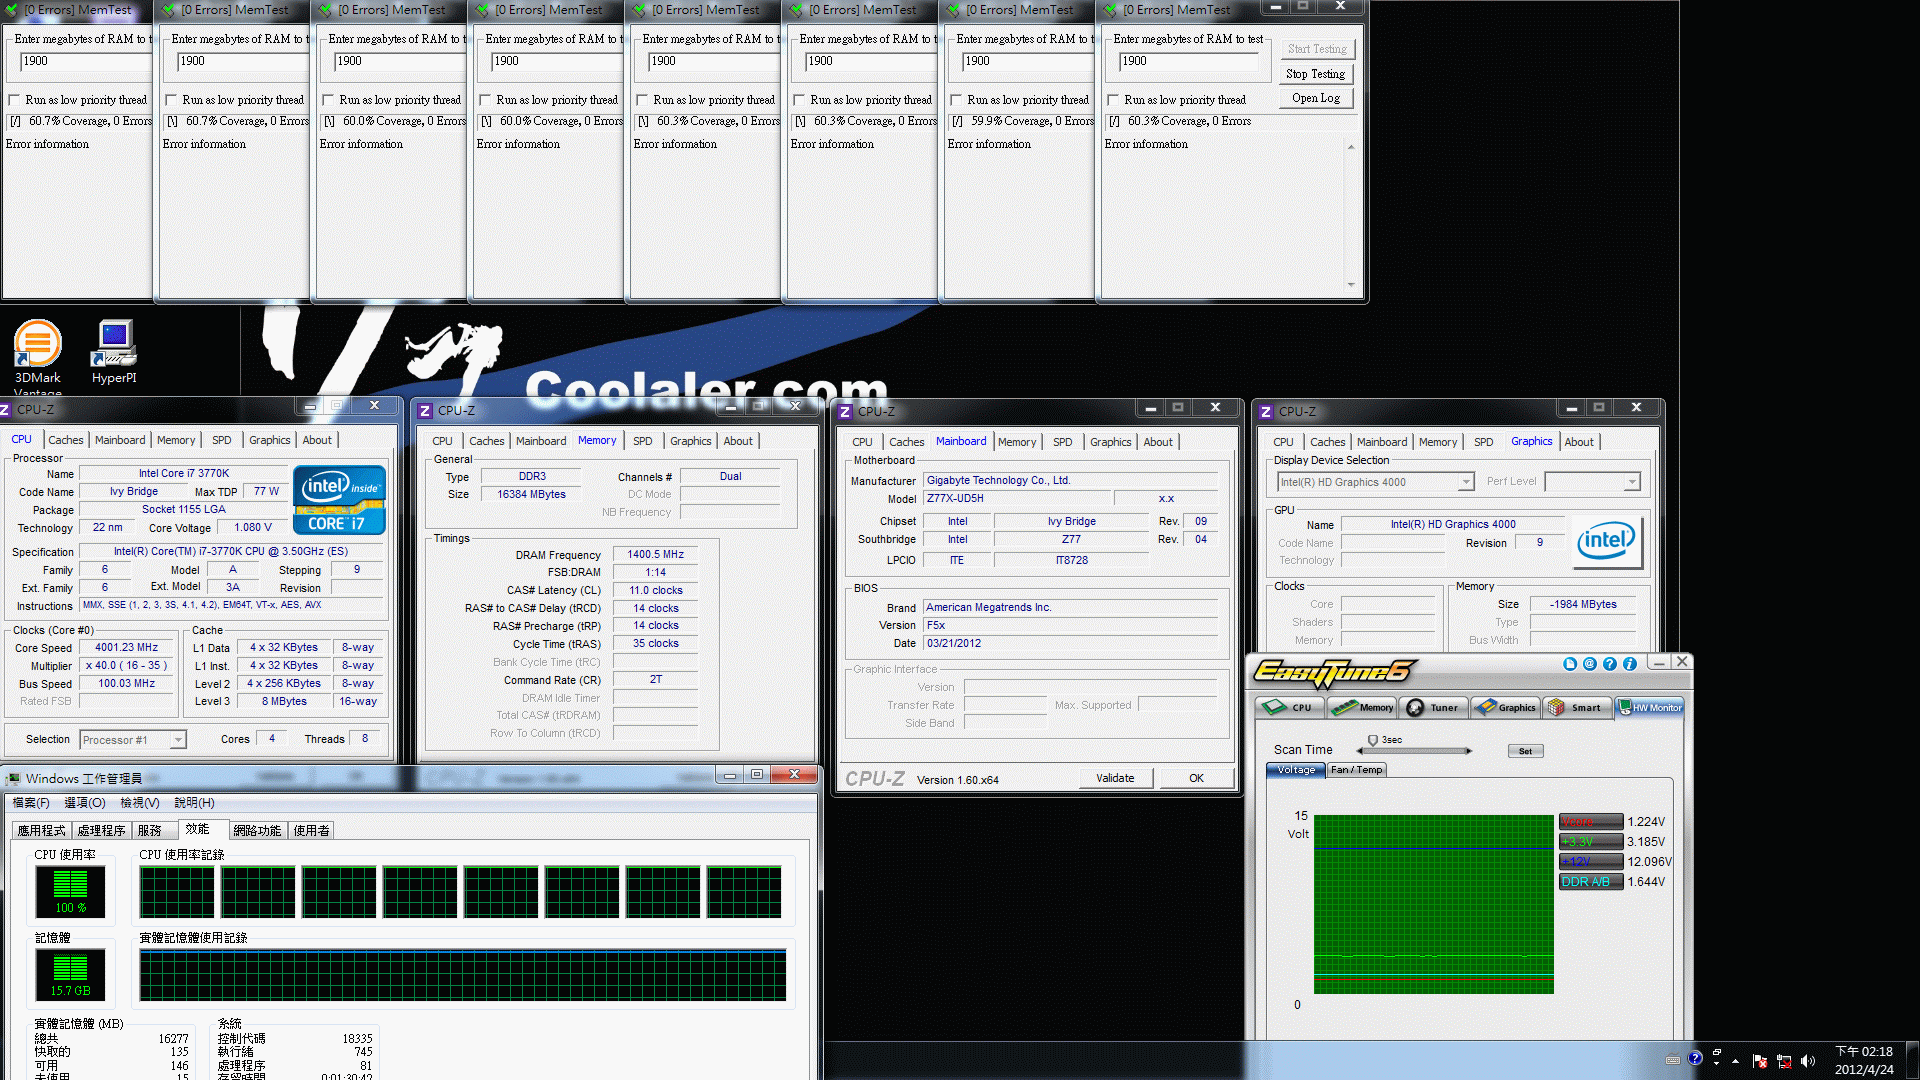Click Validate button in CPU-Z
Viewport: 1920px width, 1080px height.
(1115, 778)
